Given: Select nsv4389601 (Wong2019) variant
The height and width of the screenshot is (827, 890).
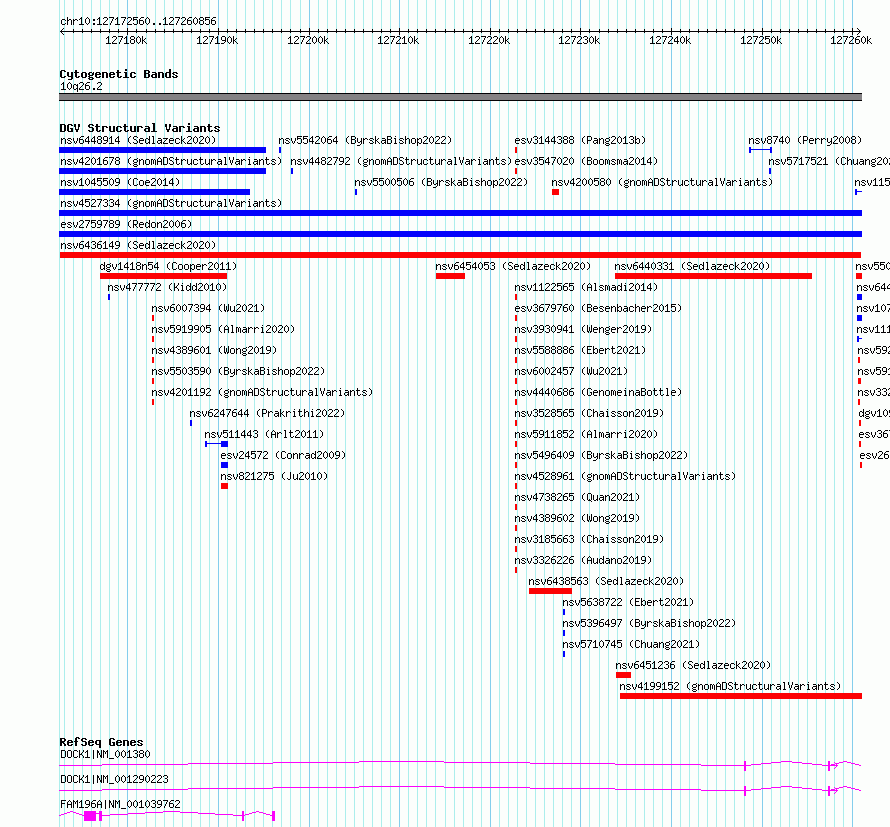Looking at the screenshot, I should [x=214, y=350].
